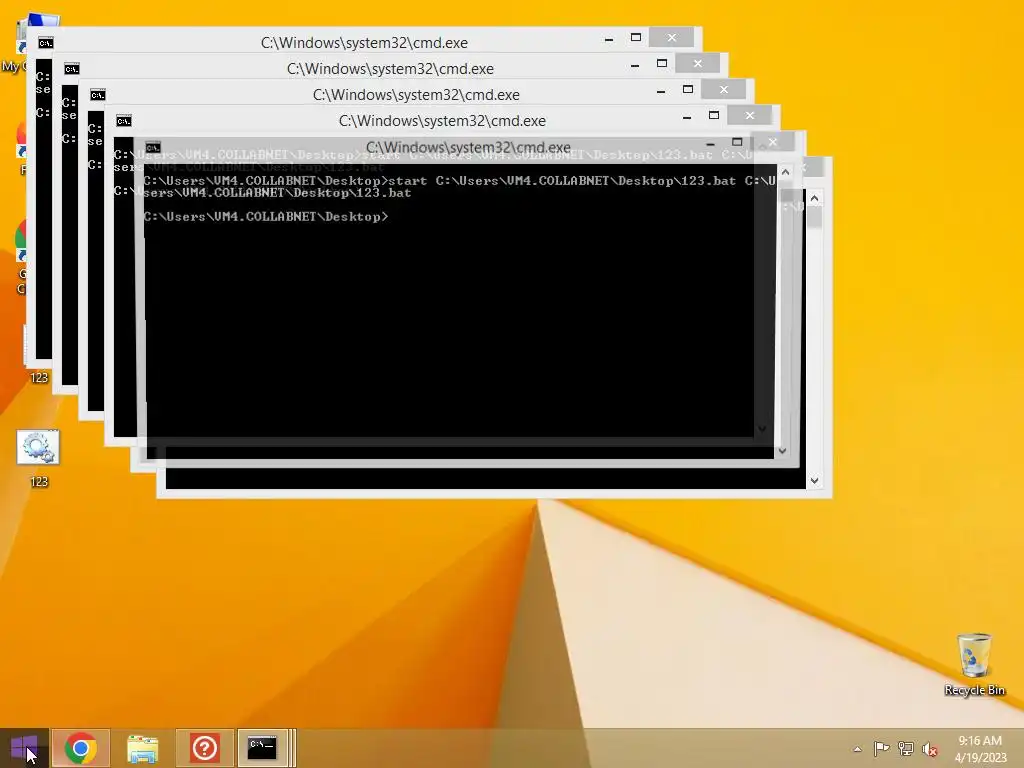Minimize the fifth (front) cmd.exe window

pos(711,143)
